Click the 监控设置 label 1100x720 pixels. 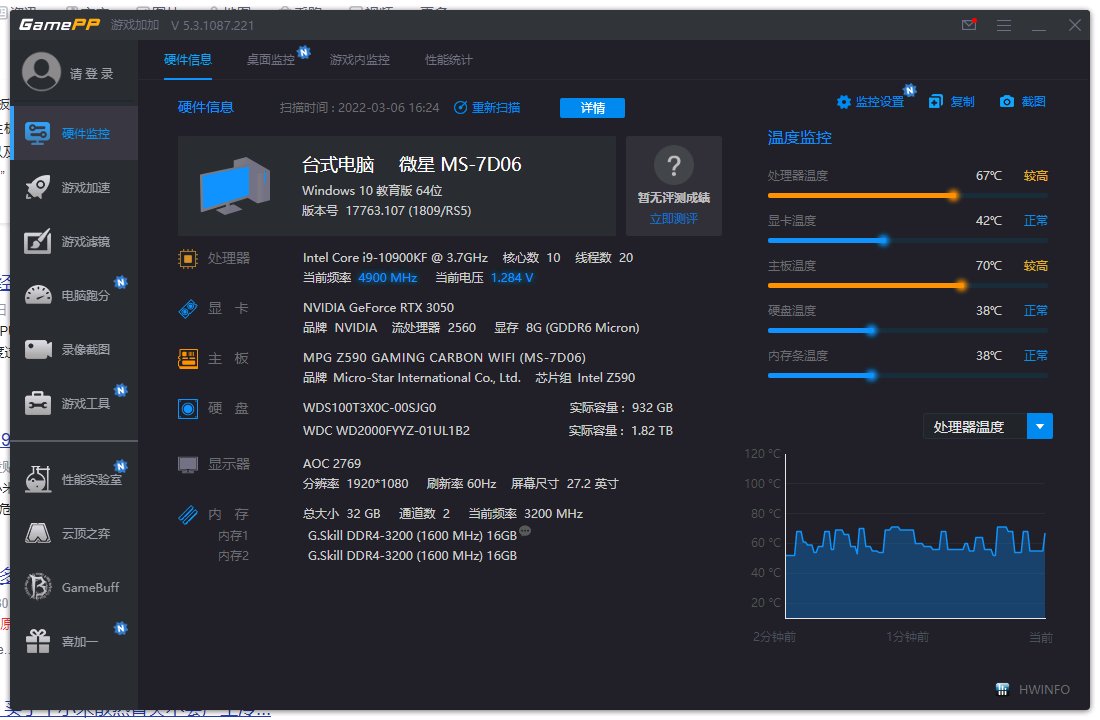coord(880,102)
